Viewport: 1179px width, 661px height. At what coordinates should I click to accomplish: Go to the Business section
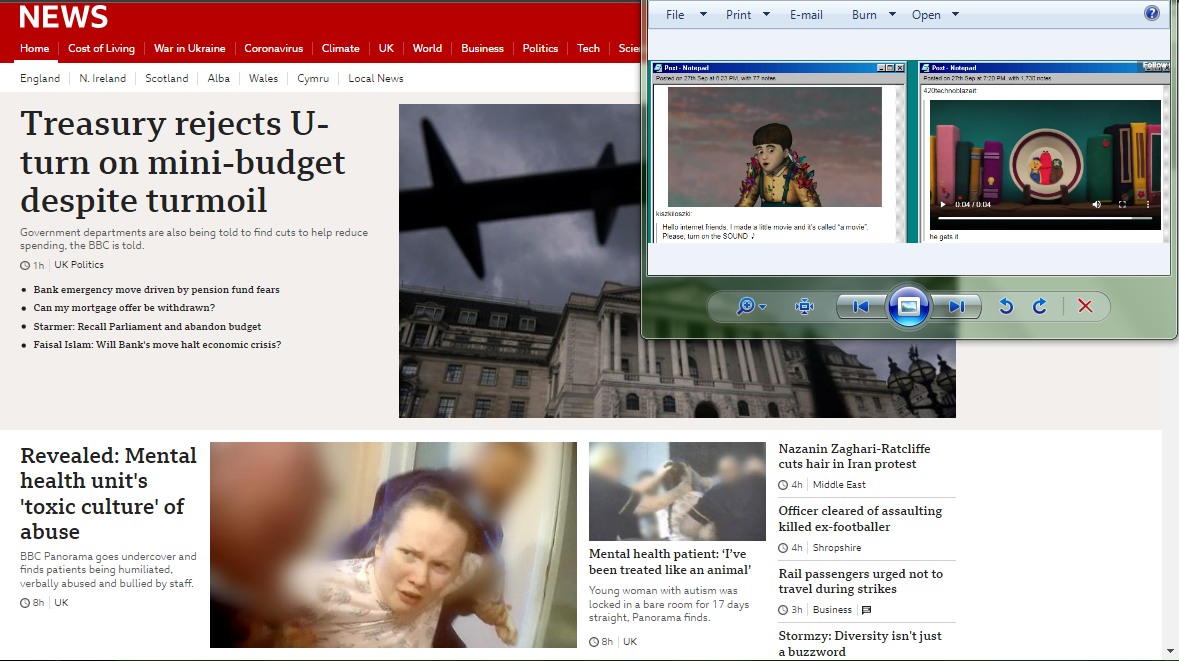pos(482,48)
